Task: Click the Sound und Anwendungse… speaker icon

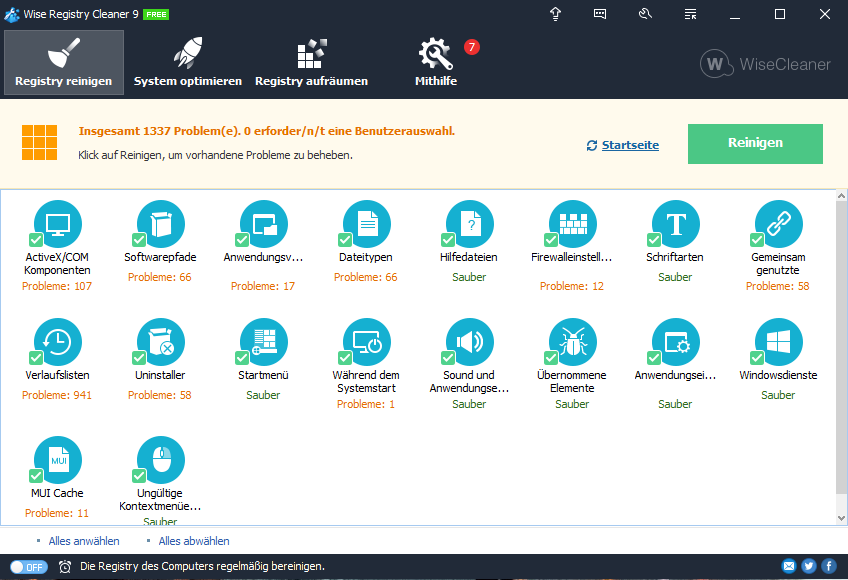Action: point(470,341)
